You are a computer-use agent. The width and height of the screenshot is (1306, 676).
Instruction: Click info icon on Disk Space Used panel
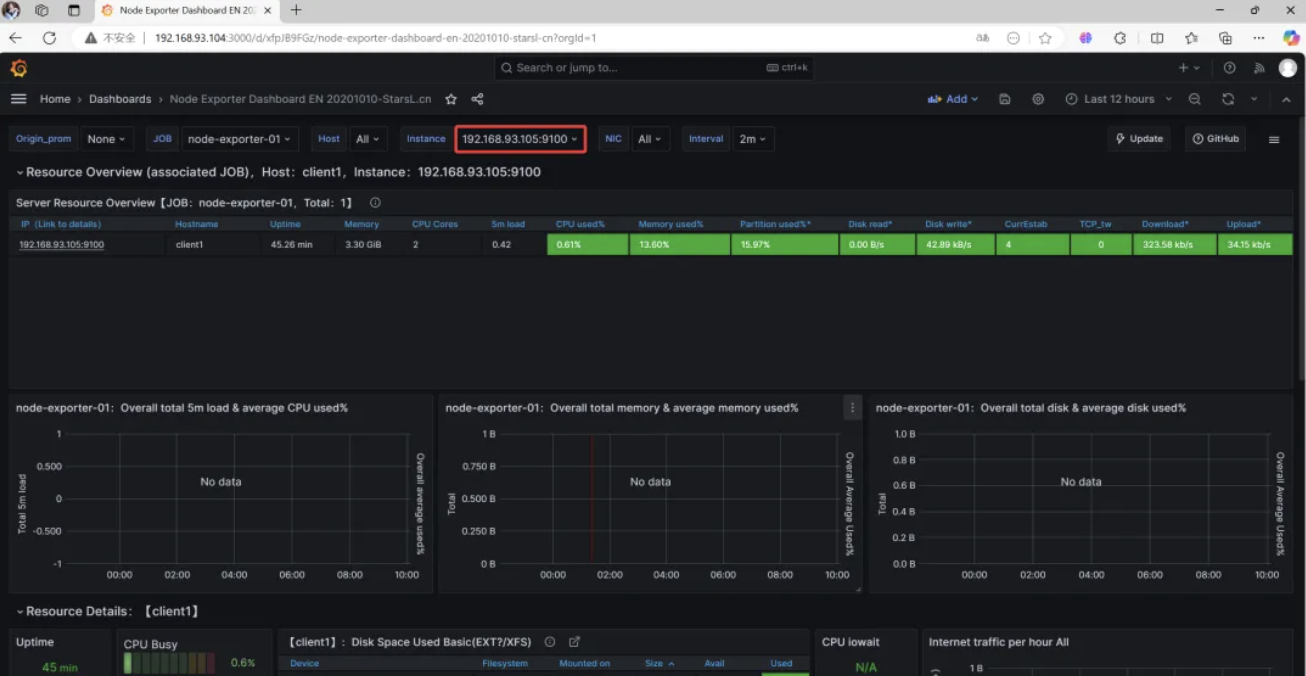(550, 642)
